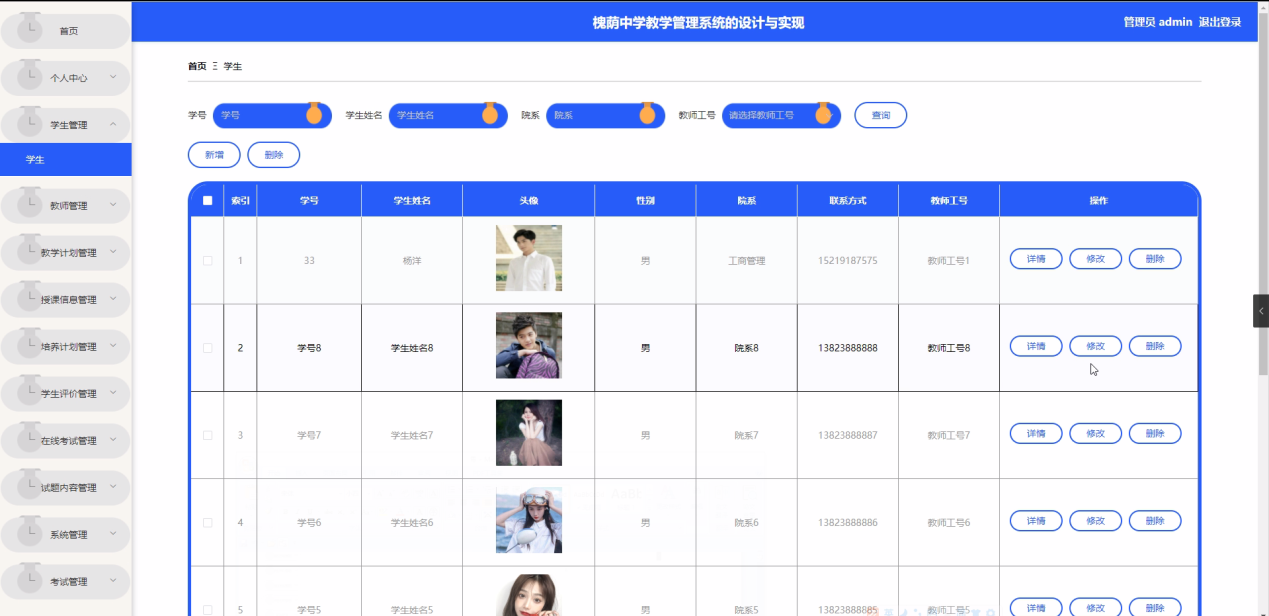Expand the 教学计划管理 menu chevron
This screenshot has width=1269, height=616.
(x=113, y=252)
